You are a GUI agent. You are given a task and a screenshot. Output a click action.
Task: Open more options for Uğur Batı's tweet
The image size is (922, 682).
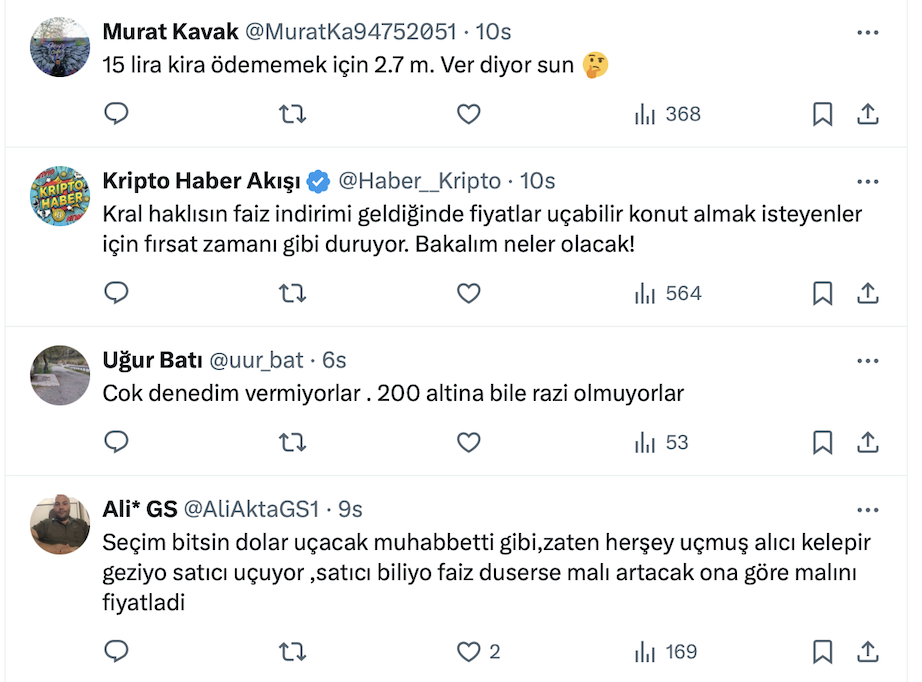(x=867, y=360)
